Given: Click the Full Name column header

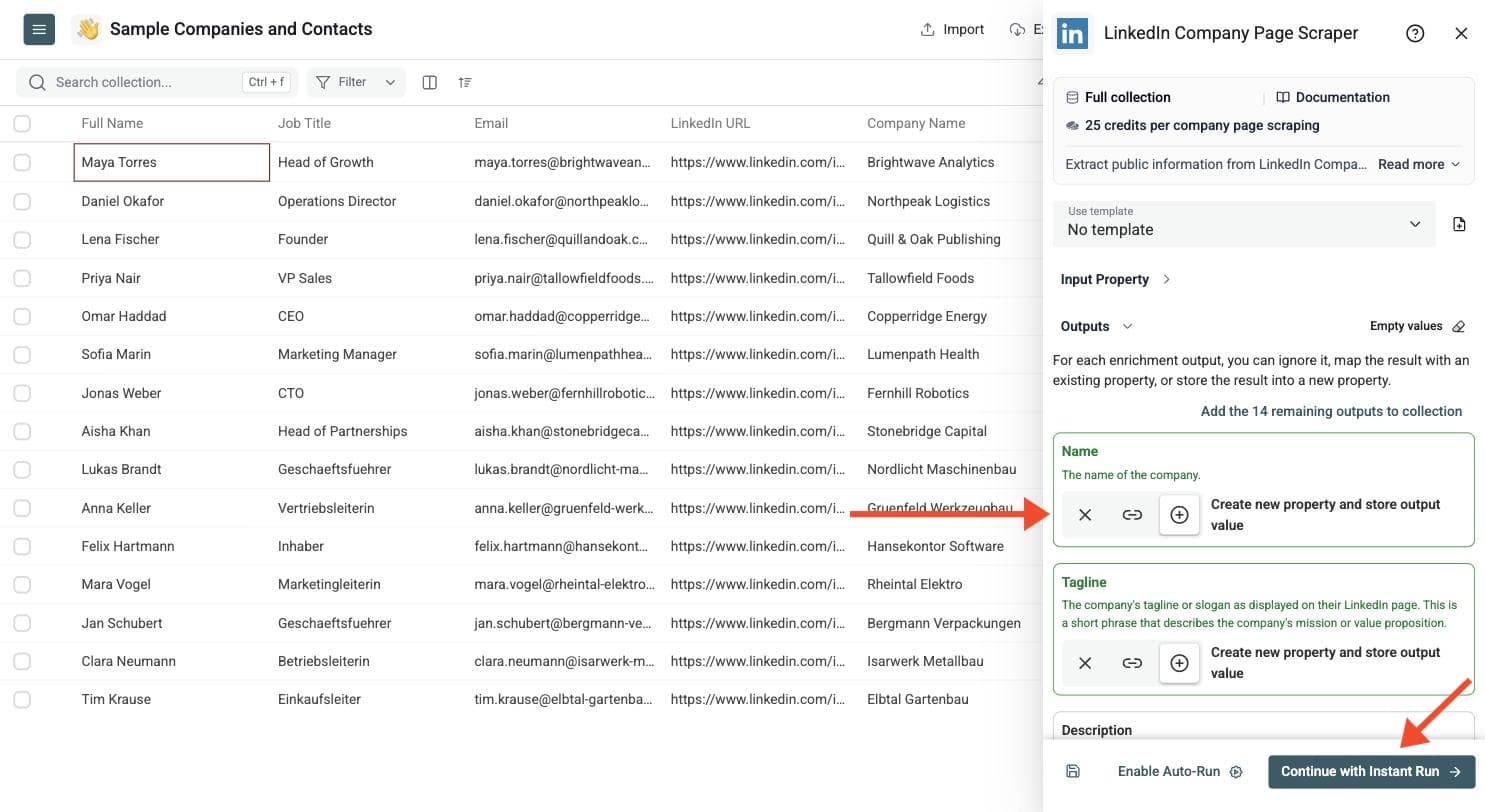Looking at the screenshot, I should (x=112, y=123).
